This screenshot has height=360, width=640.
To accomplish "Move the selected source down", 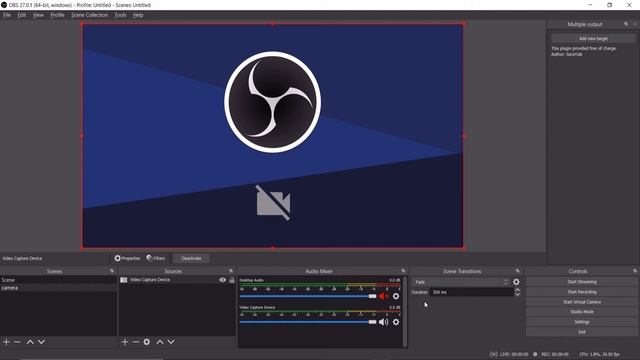I will [x=171, y=342].
